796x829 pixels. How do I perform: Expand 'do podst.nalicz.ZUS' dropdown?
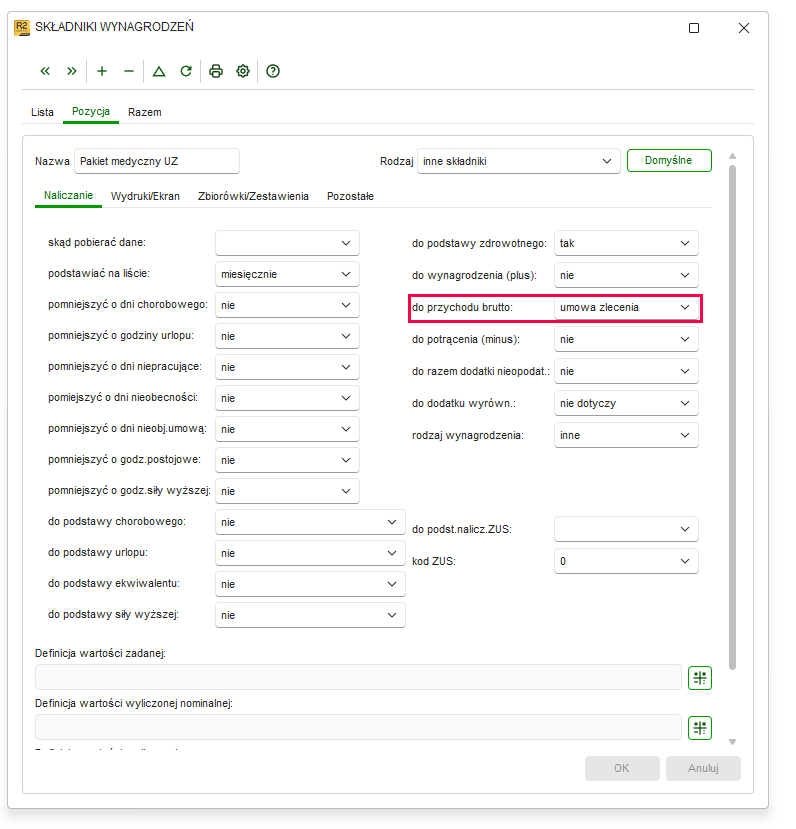coord(626,529)
